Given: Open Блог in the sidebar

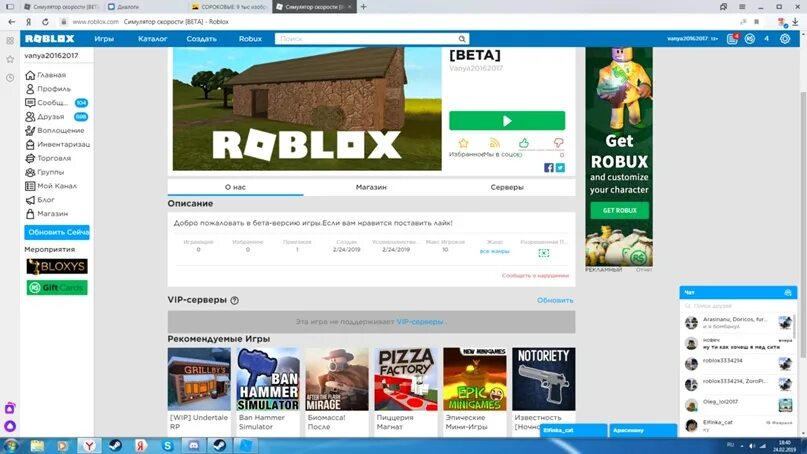Looking at the screenshot, I should pyautogui.click(x=40, y=200).
